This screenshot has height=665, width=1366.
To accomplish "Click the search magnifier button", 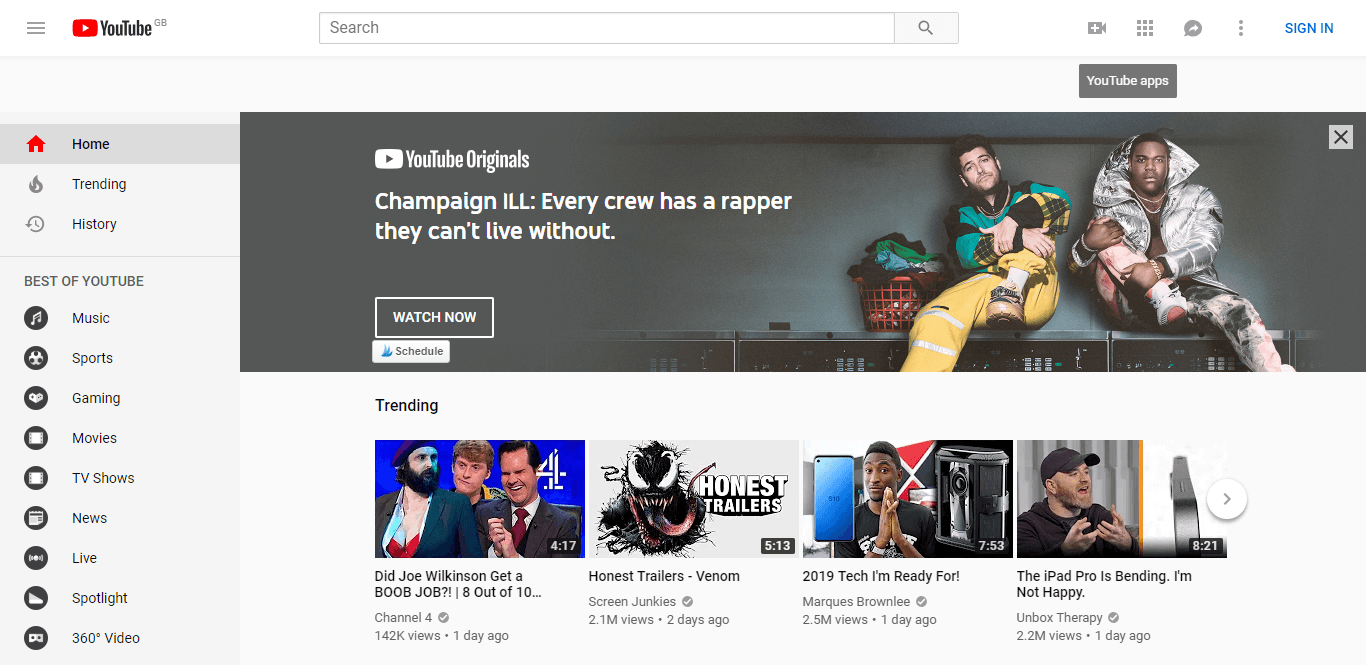I will pos(926,28).
